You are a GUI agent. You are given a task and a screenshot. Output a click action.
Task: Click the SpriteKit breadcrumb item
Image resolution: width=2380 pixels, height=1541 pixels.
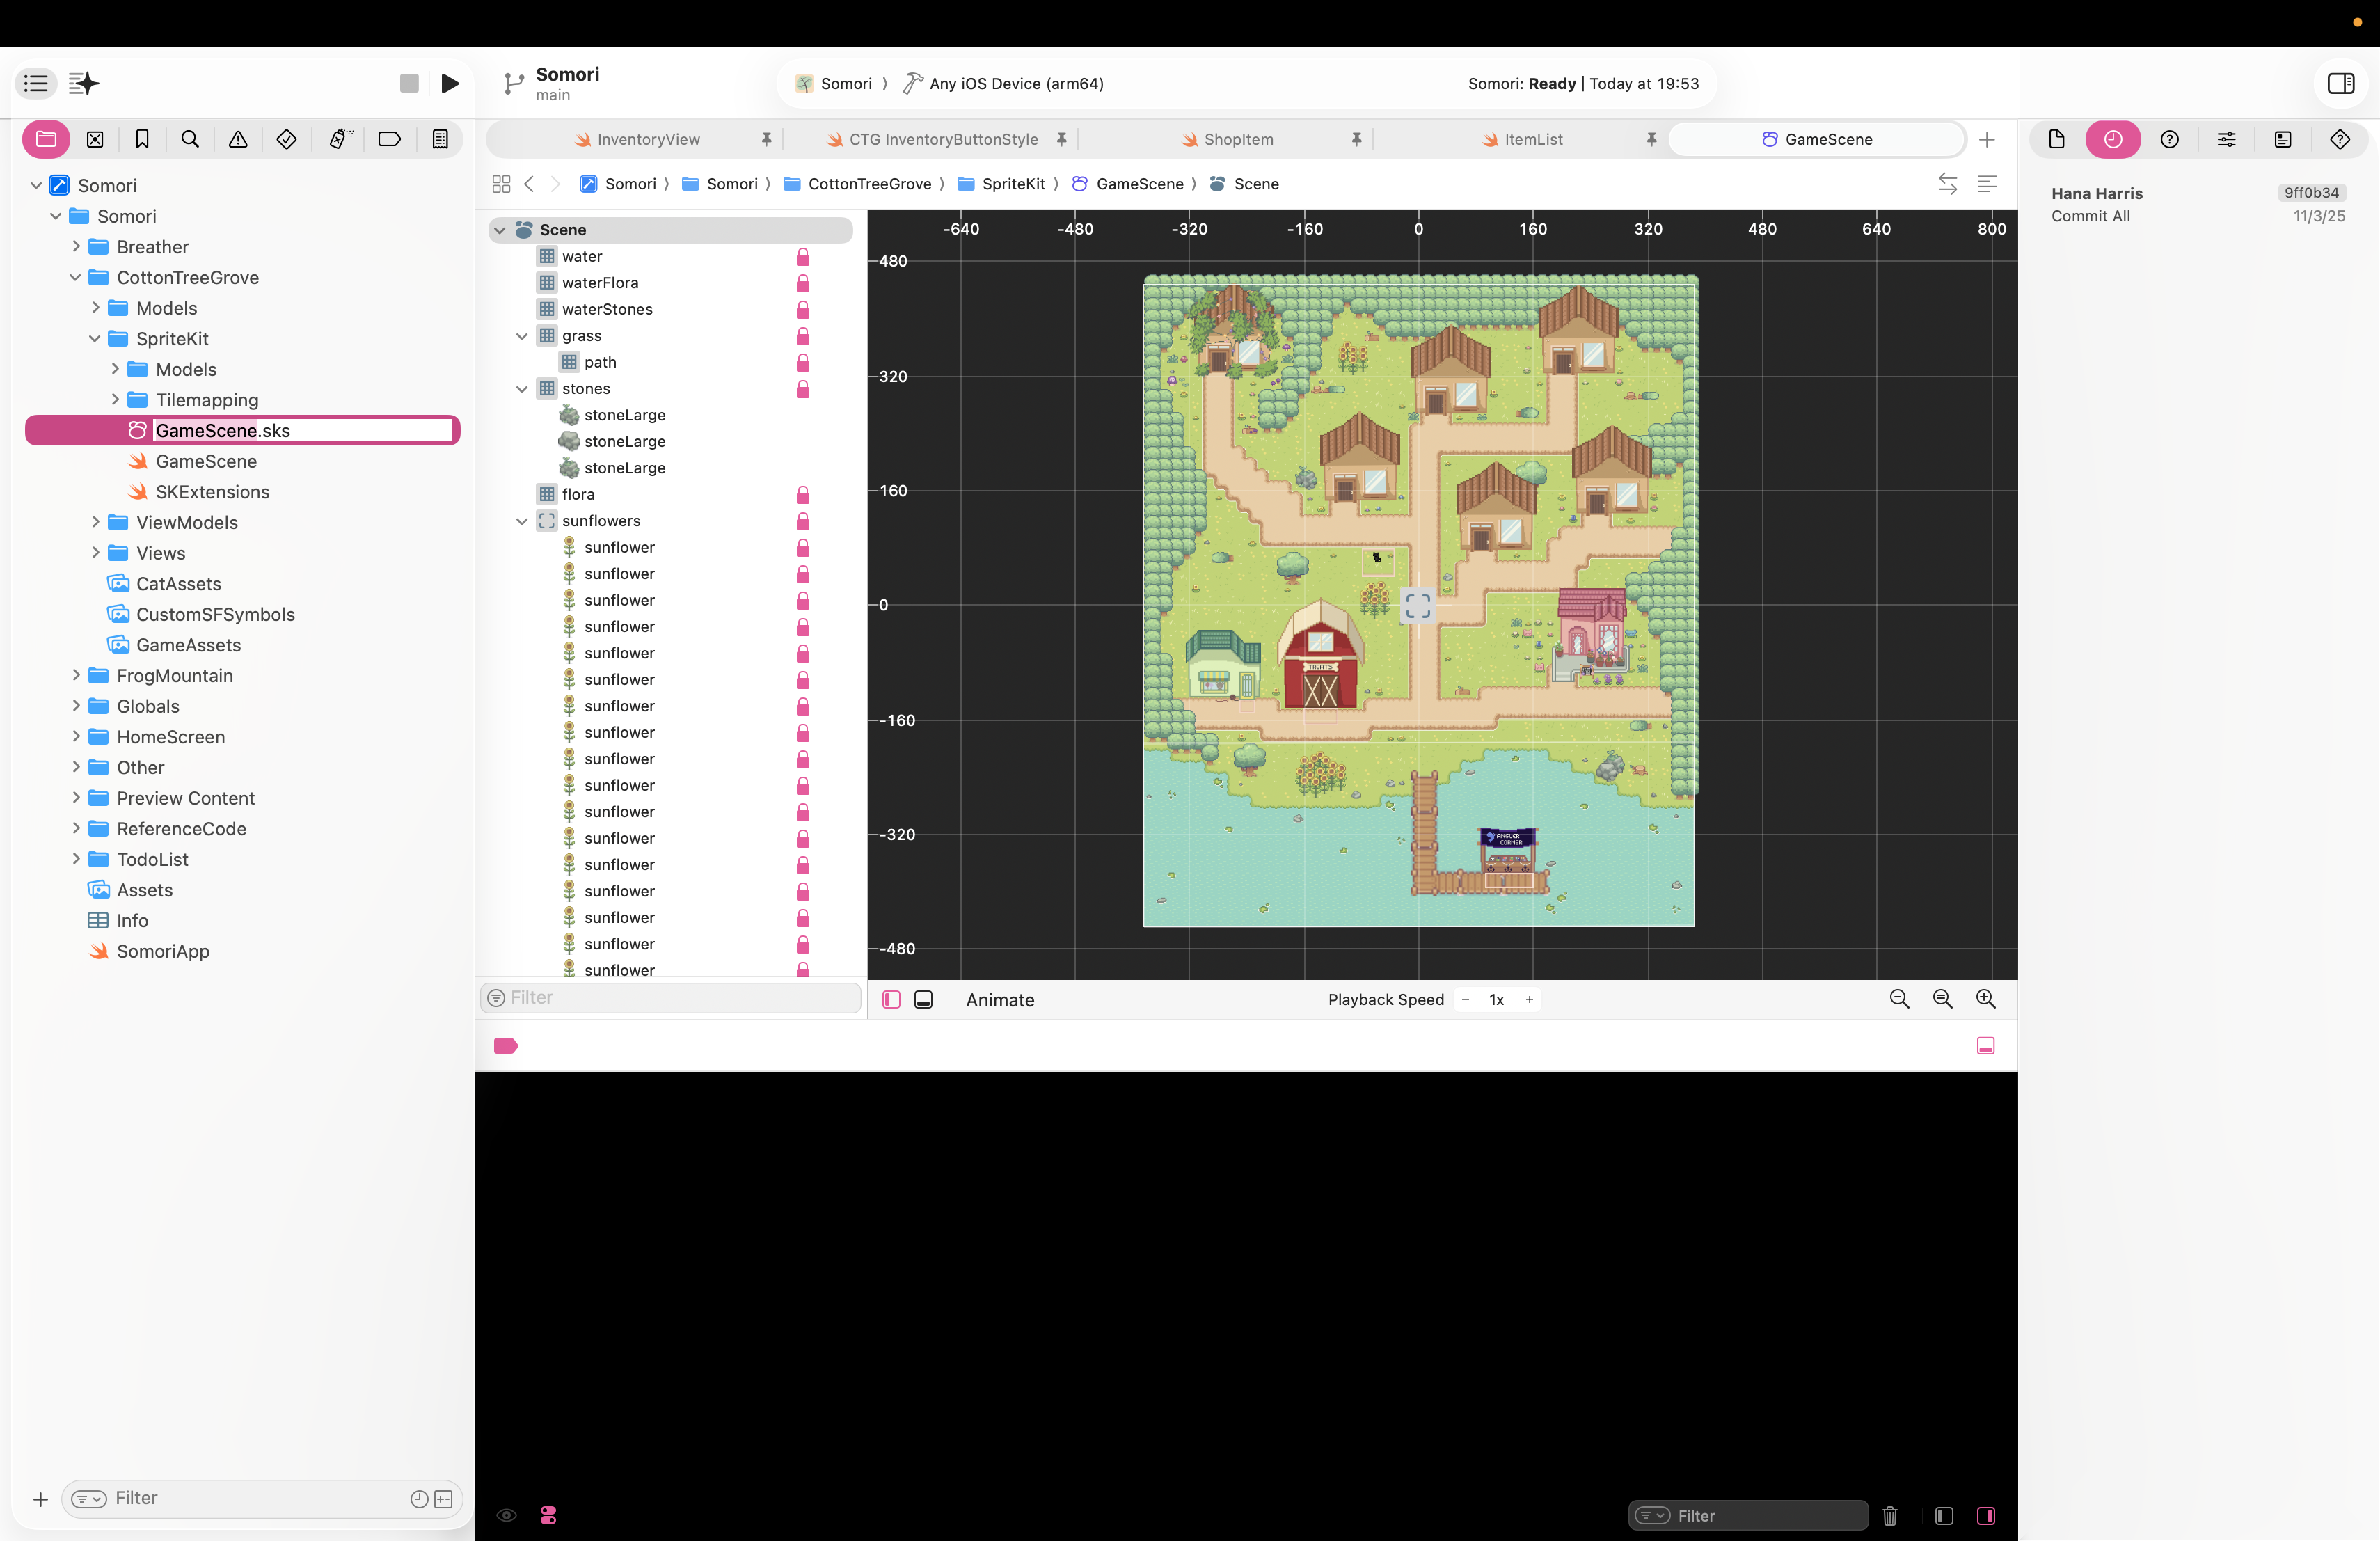point(1012,184)
